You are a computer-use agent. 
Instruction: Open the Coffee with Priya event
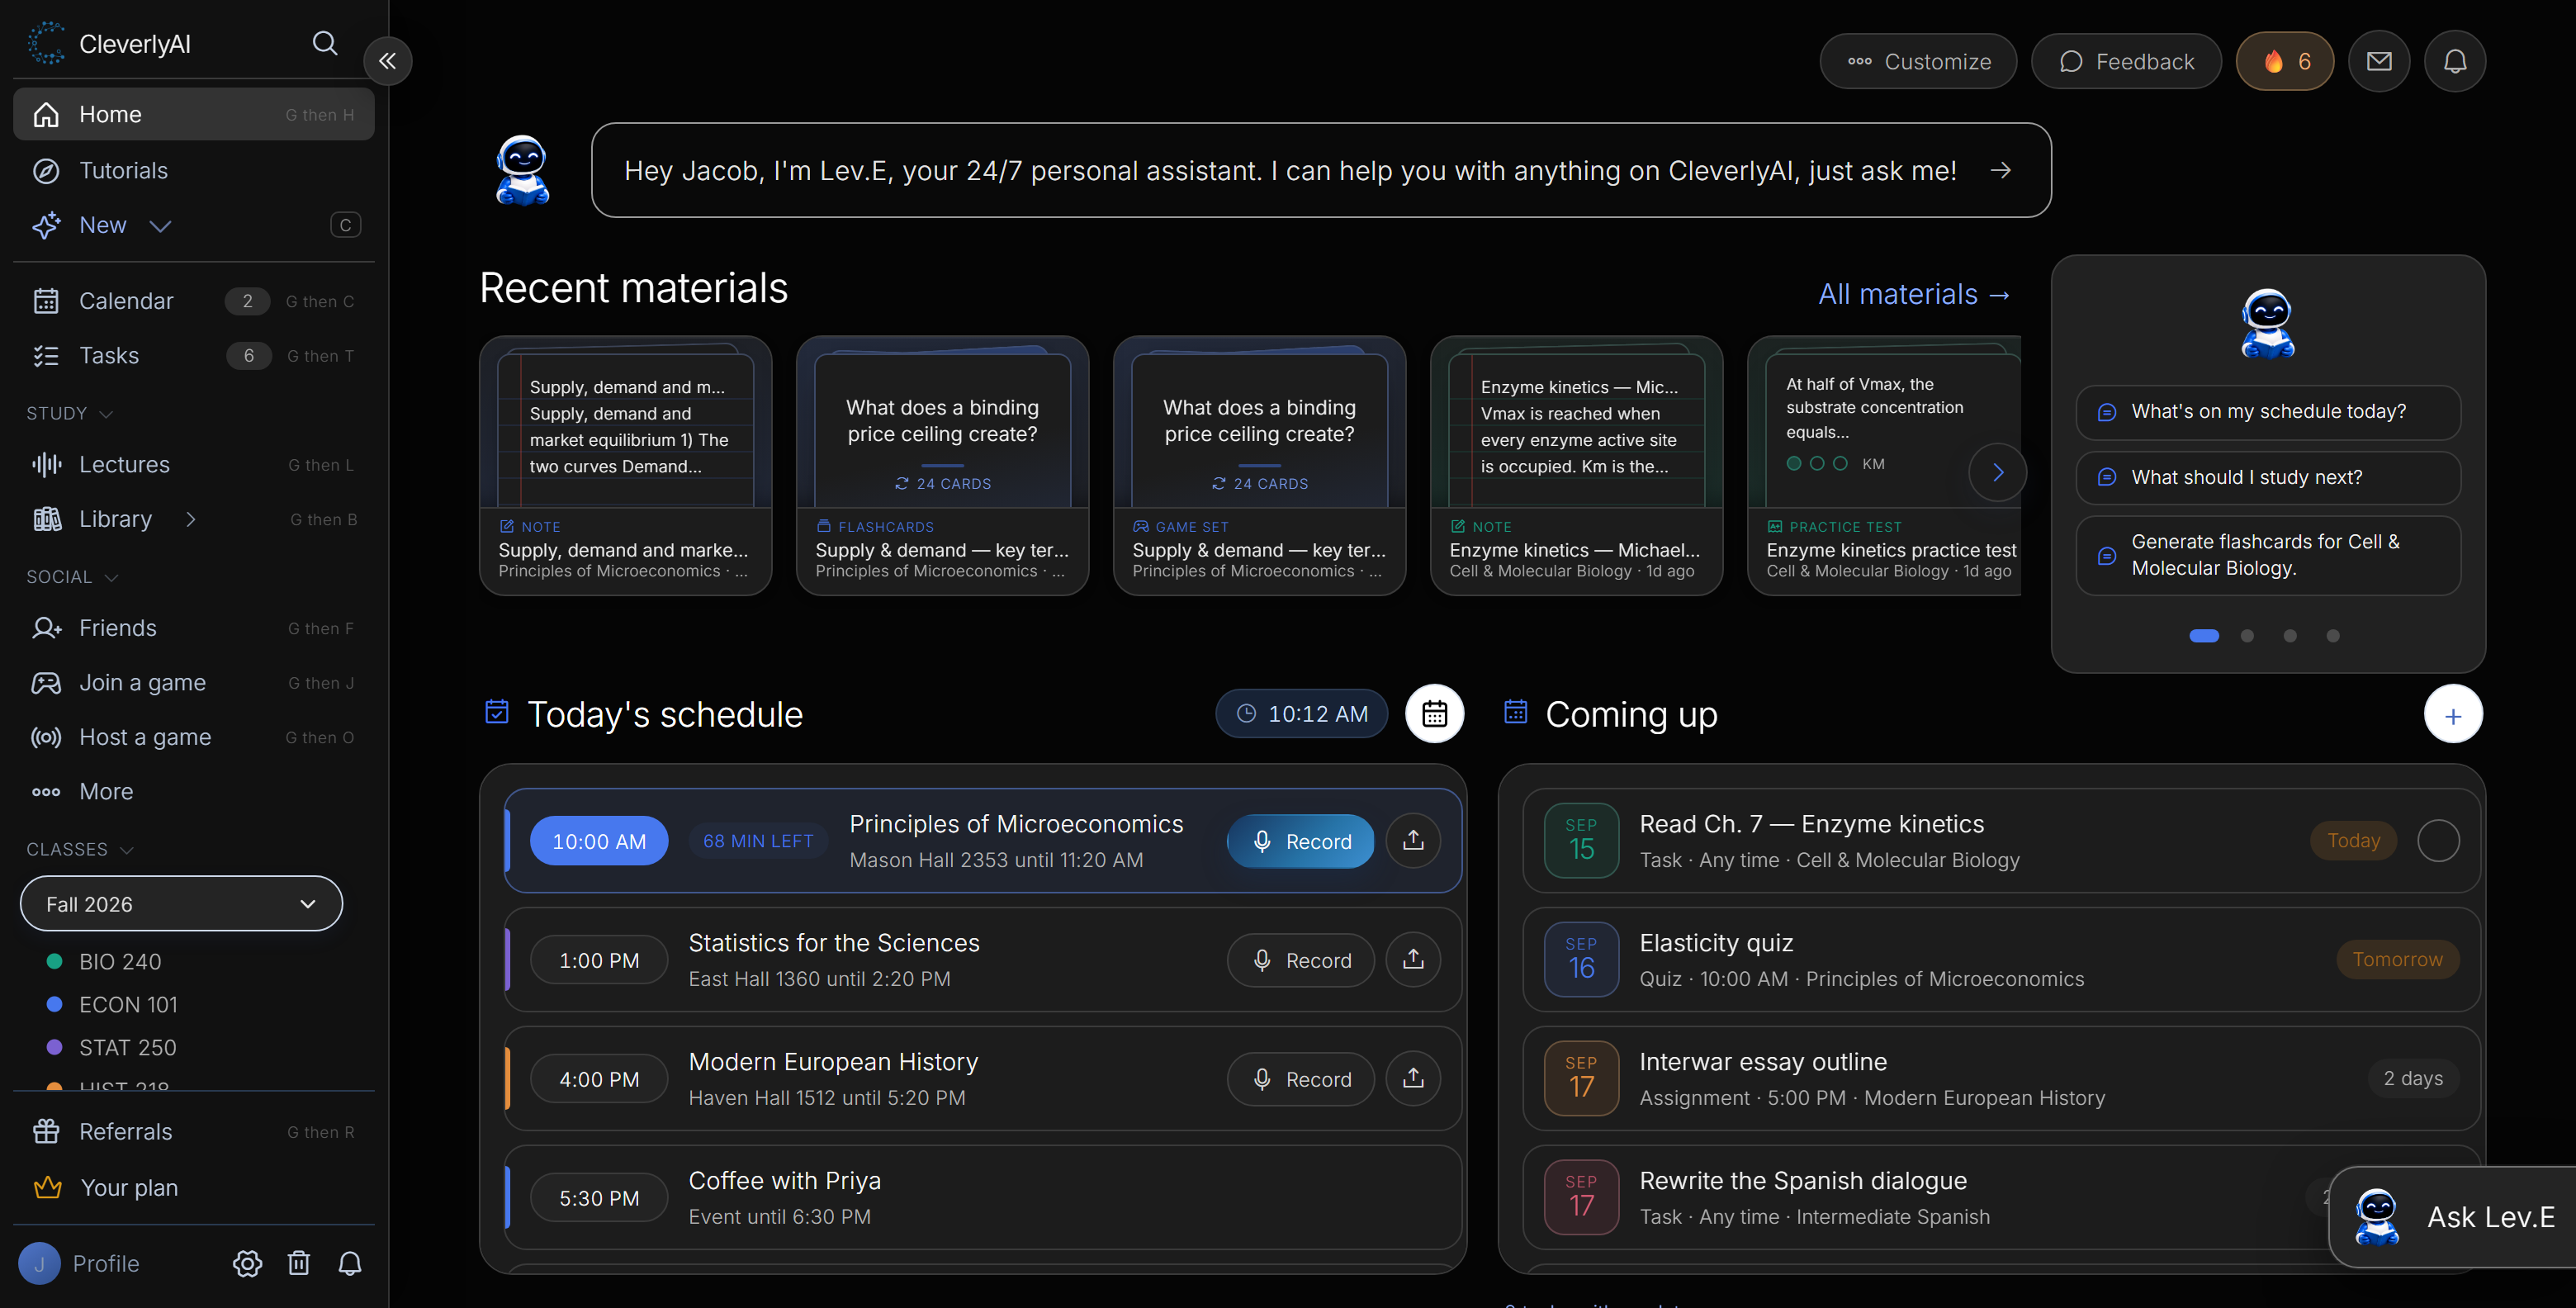983,1197
